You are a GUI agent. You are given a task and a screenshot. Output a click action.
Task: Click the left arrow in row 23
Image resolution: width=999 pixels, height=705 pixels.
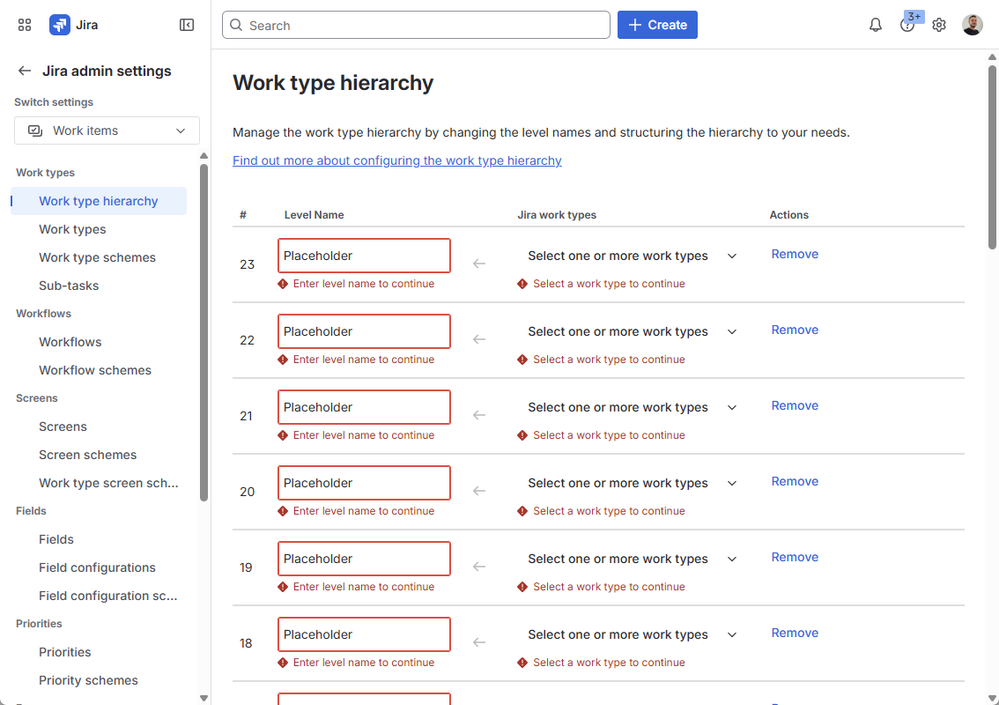point(479,264)
